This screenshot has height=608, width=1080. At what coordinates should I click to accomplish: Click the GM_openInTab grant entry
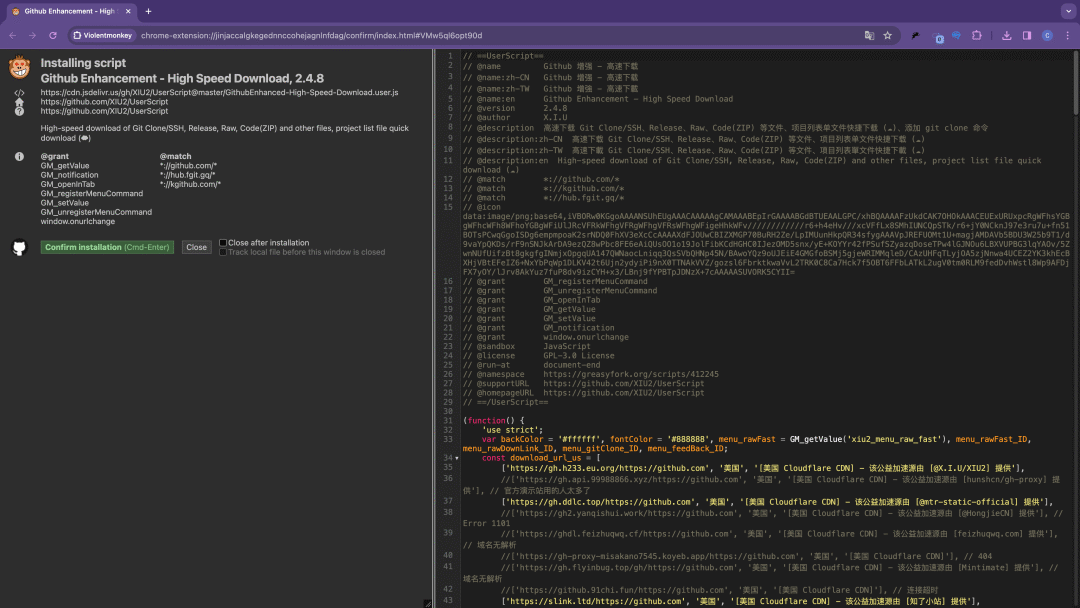(x=68, y=184)
